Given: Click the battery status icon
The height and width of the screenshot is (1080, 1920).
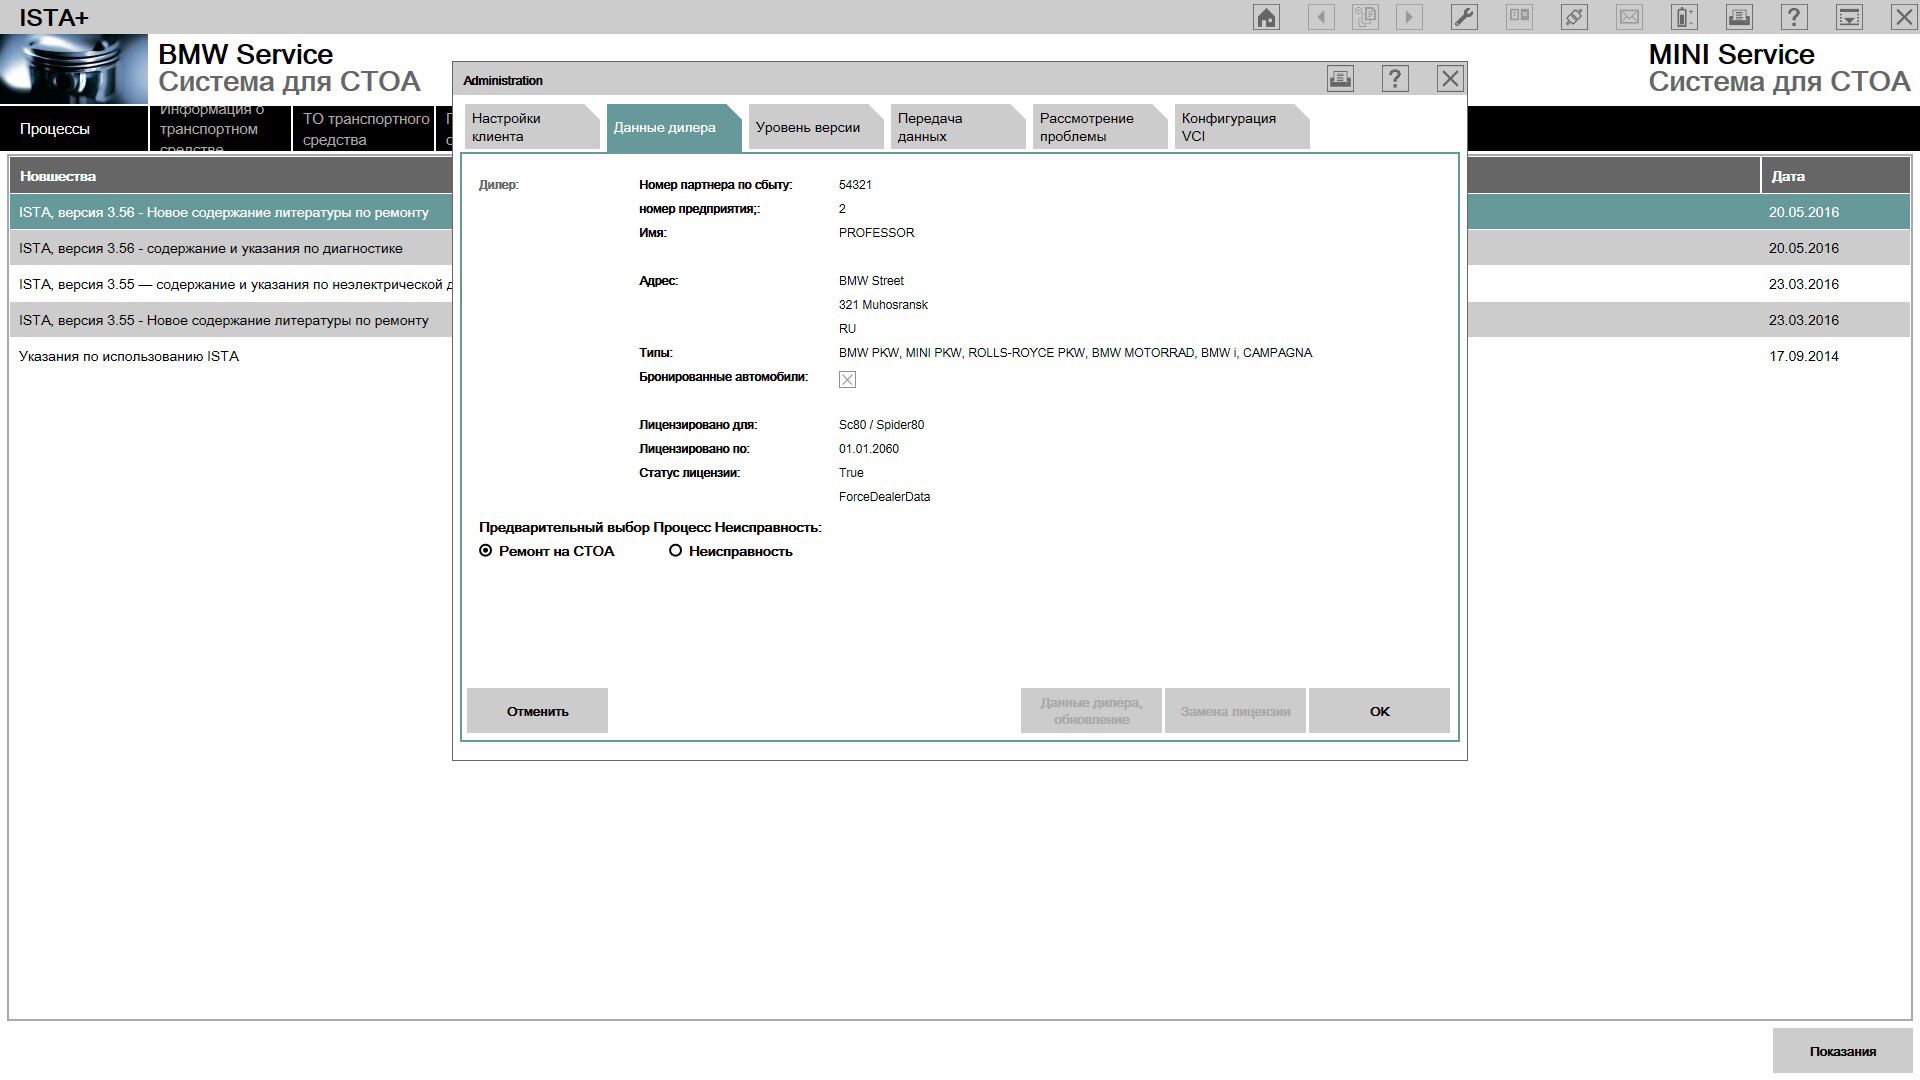Looking at the screenshot, I should (1685, 17).
